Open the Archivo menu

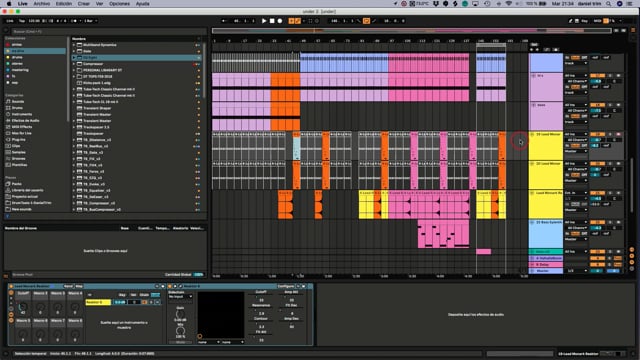(x=42, y=4)
